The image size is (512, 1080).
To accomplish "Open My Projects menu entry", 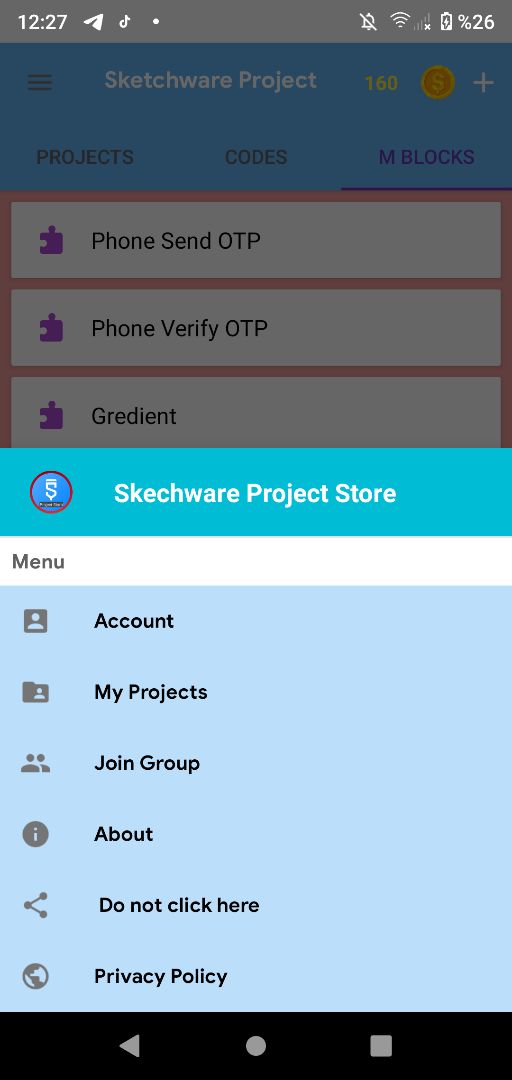I will click(x=256, y=692).
